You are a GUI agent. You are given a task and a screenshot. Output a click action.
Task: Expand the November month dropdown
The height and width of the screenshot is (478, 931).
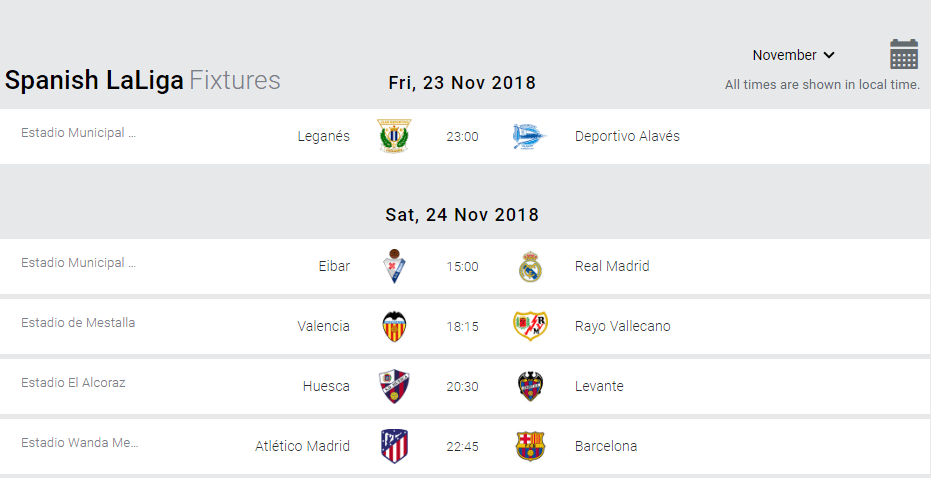(793, 55)
